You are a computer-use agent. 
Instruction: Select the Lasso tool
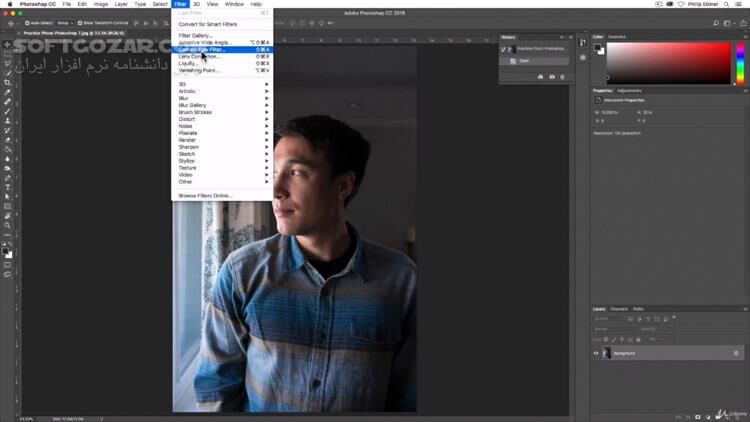[x=7, y=64]
